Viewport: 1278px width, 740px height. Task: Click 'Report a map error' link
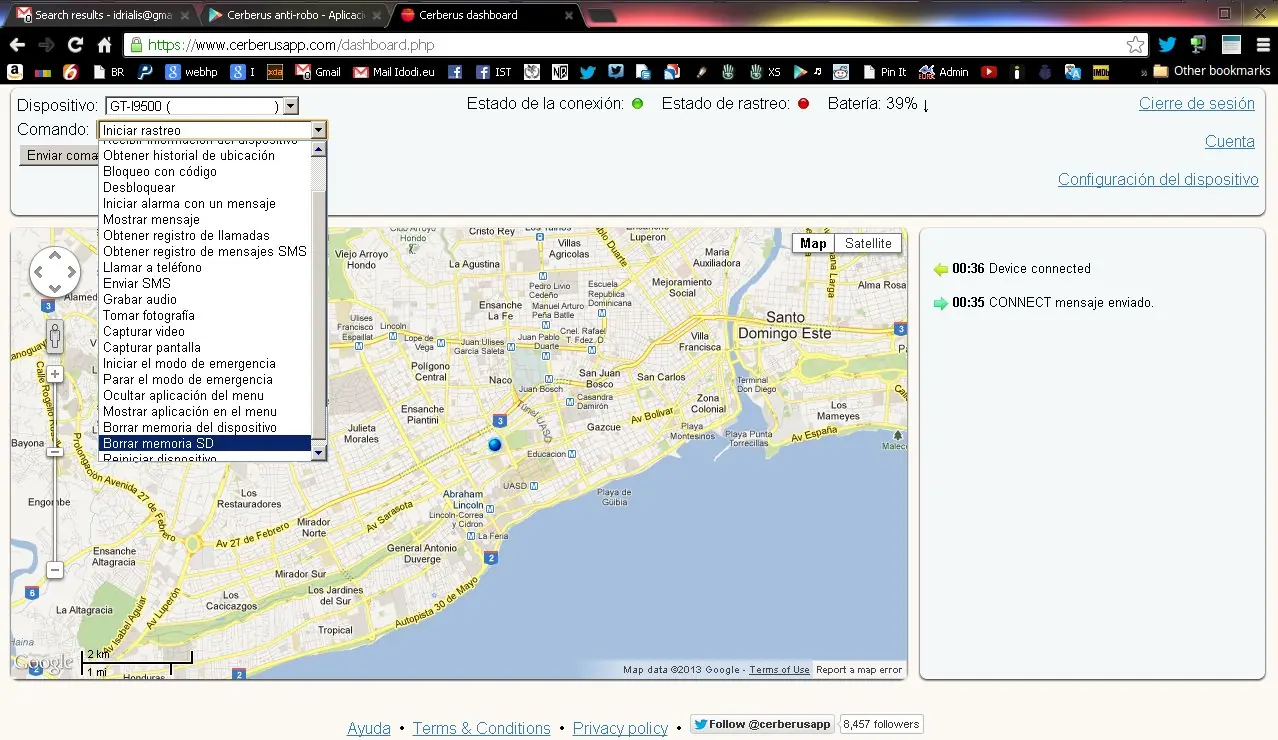(859, 670)
